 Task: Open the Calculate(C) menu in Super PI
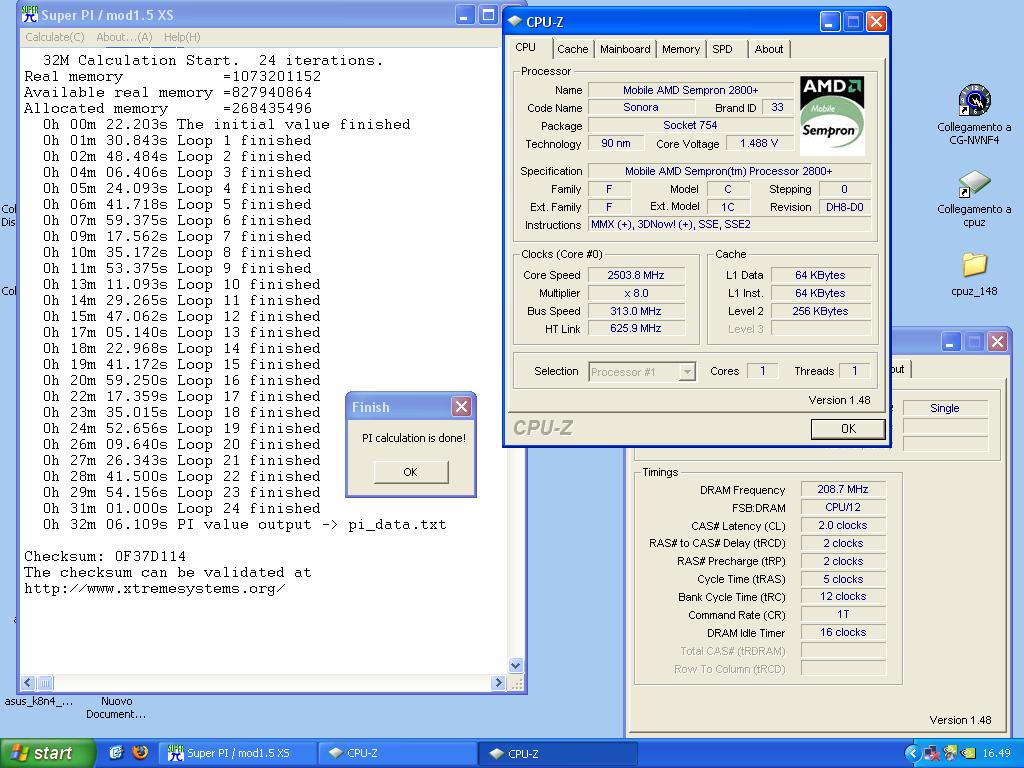55,37
